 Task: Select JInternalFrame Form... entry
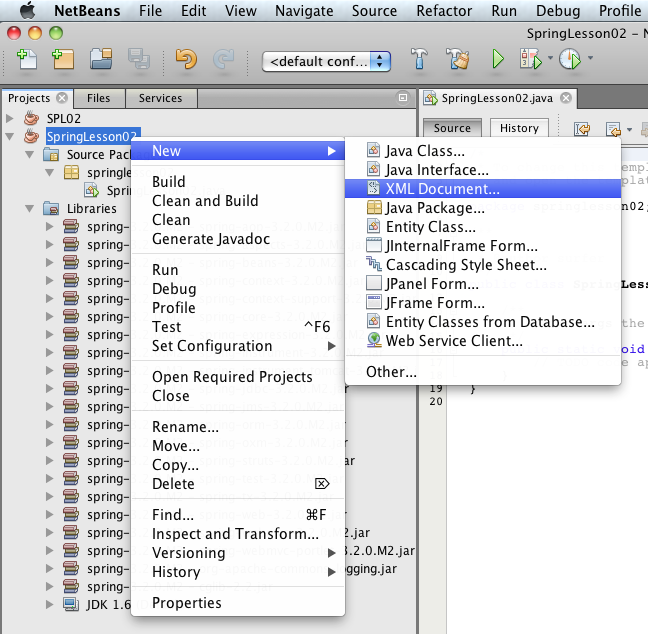(483, 245)
